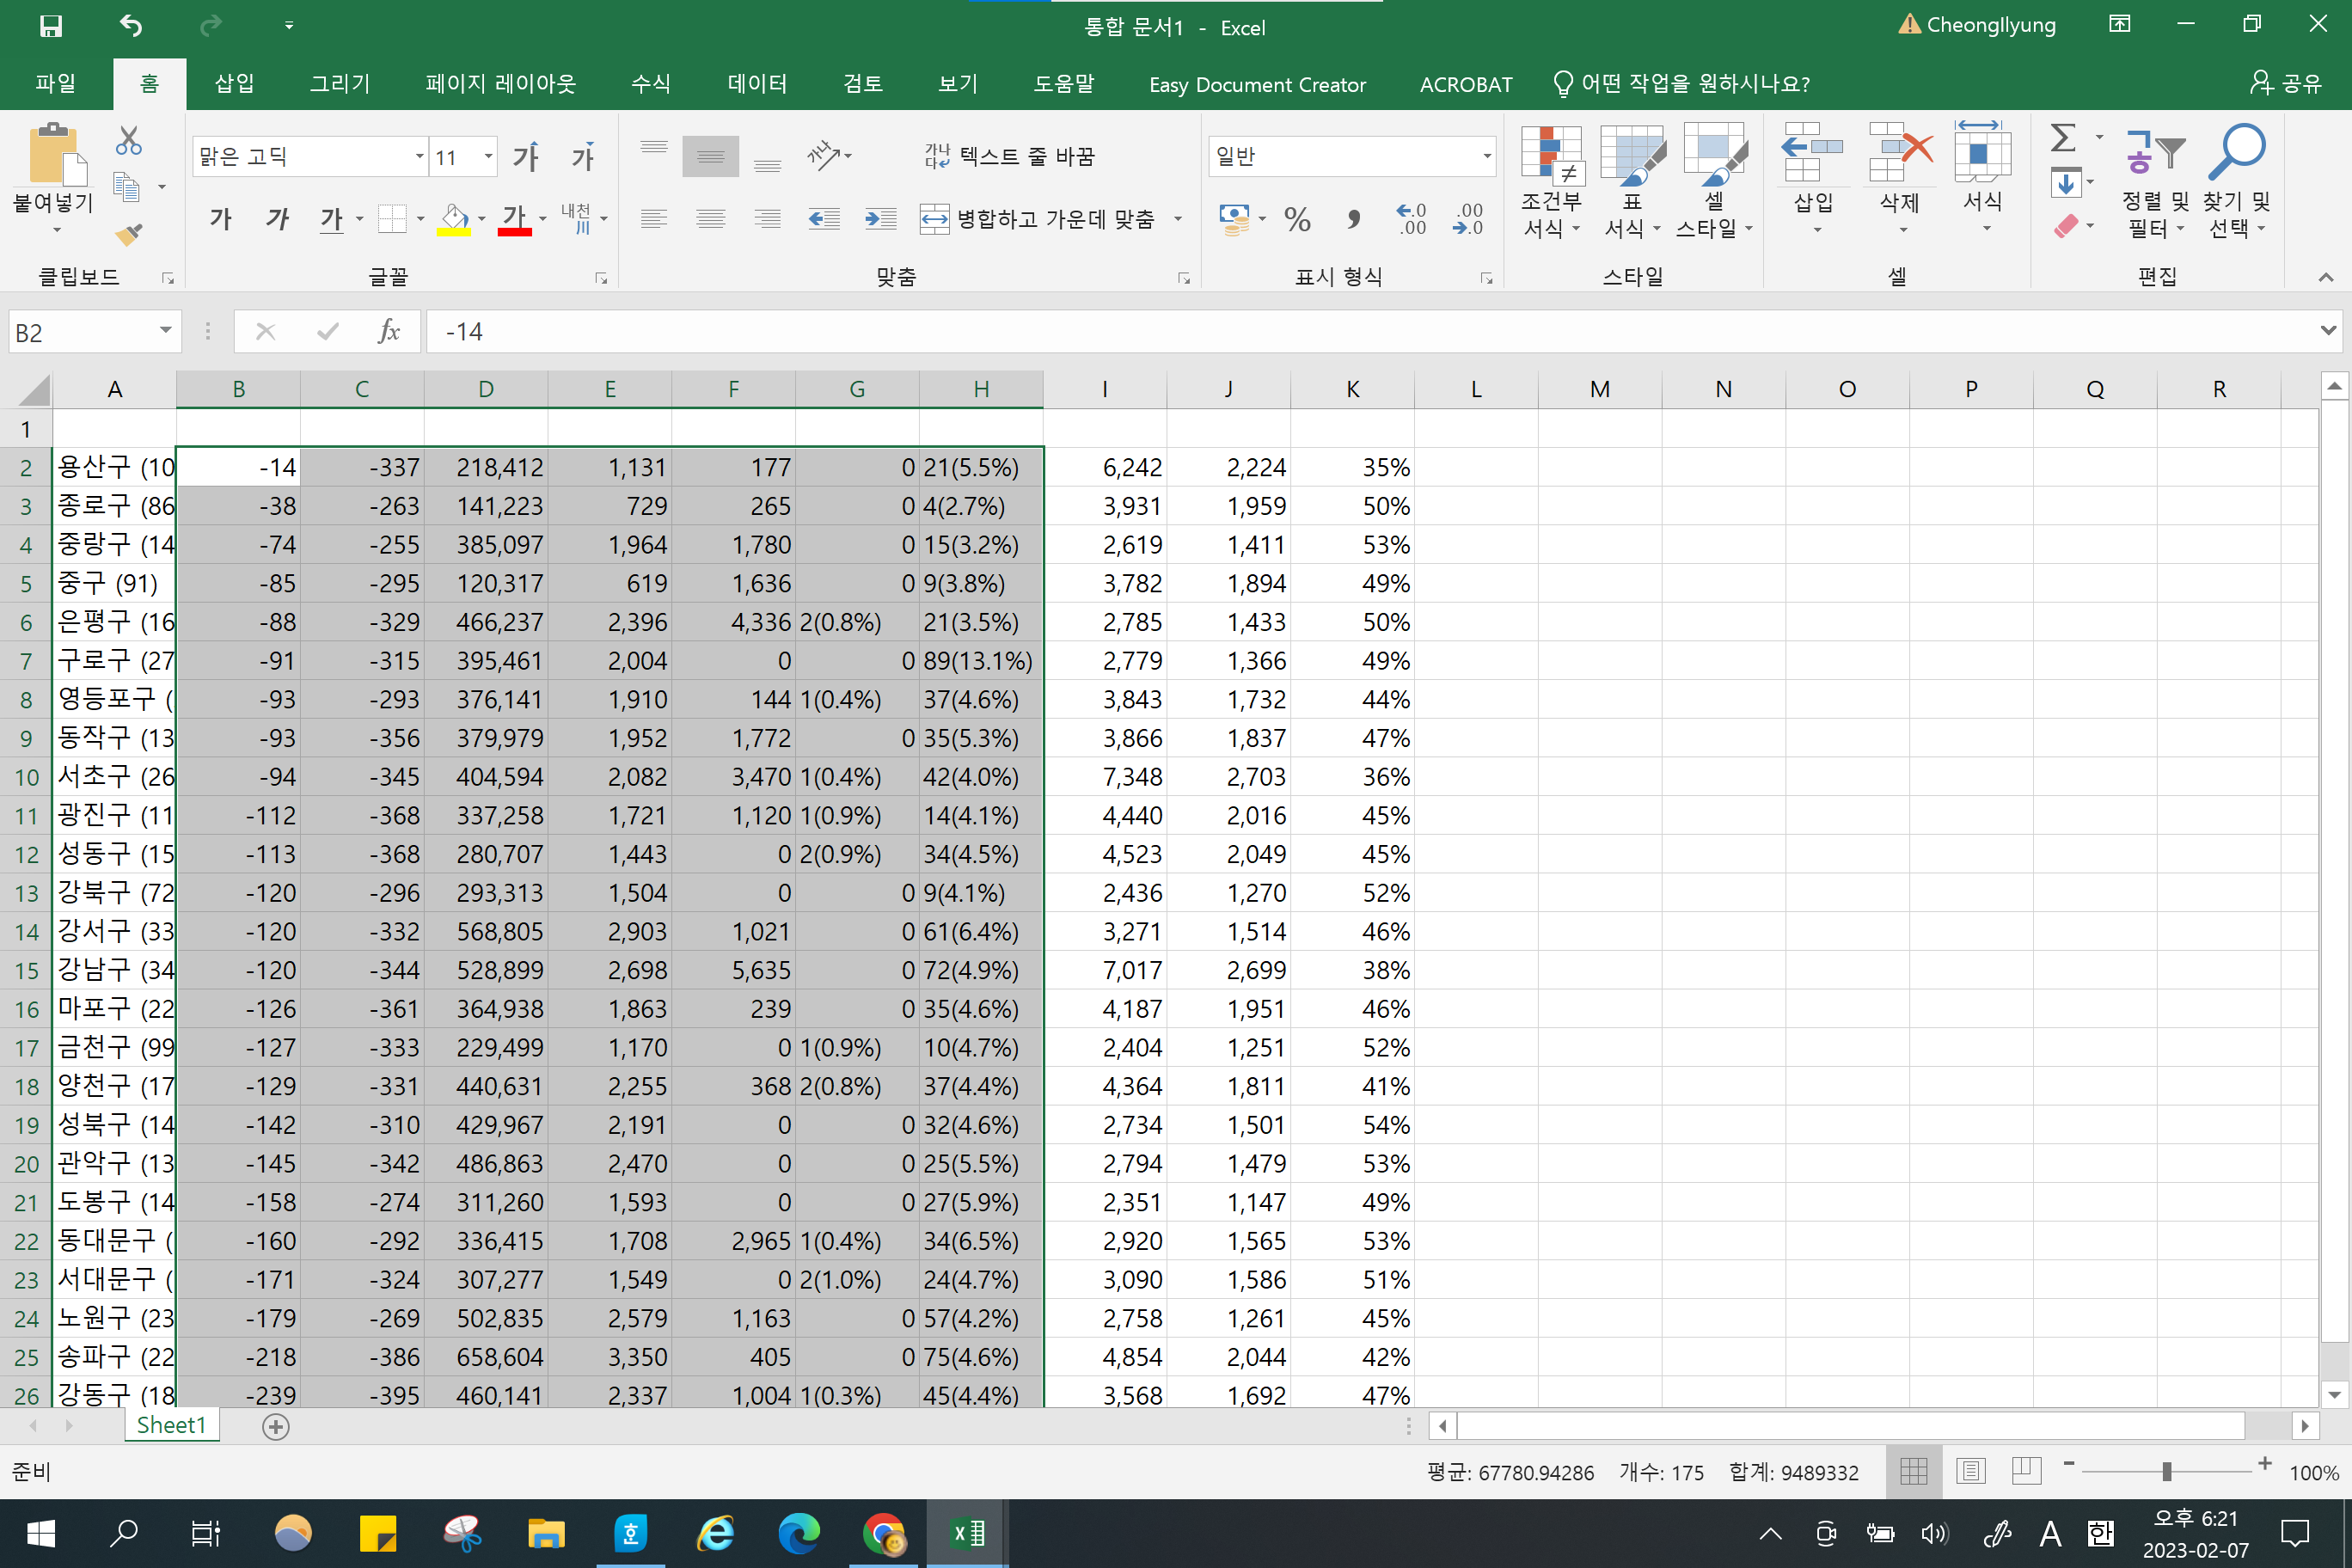Click the Sheet1 worksheet tab
2352x1568 pixels.
click(171, 1425)
